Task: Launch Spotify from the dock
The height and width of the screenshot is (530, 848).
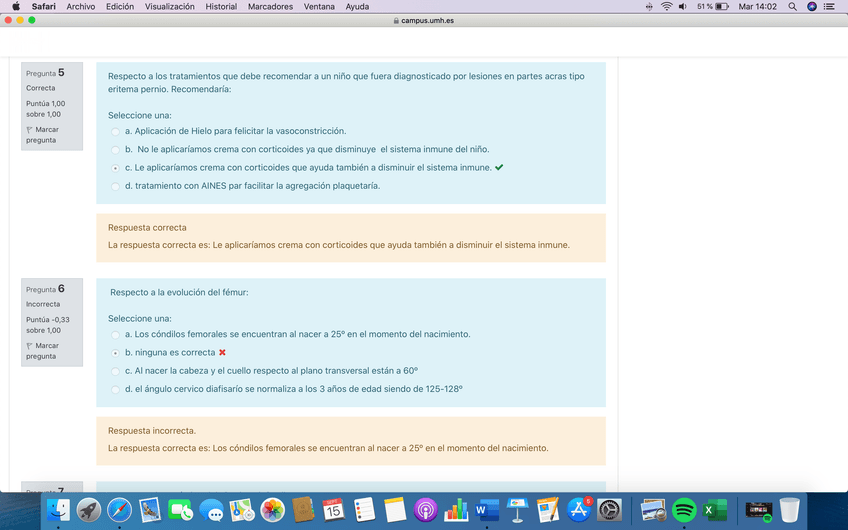Action: (684, 510)
